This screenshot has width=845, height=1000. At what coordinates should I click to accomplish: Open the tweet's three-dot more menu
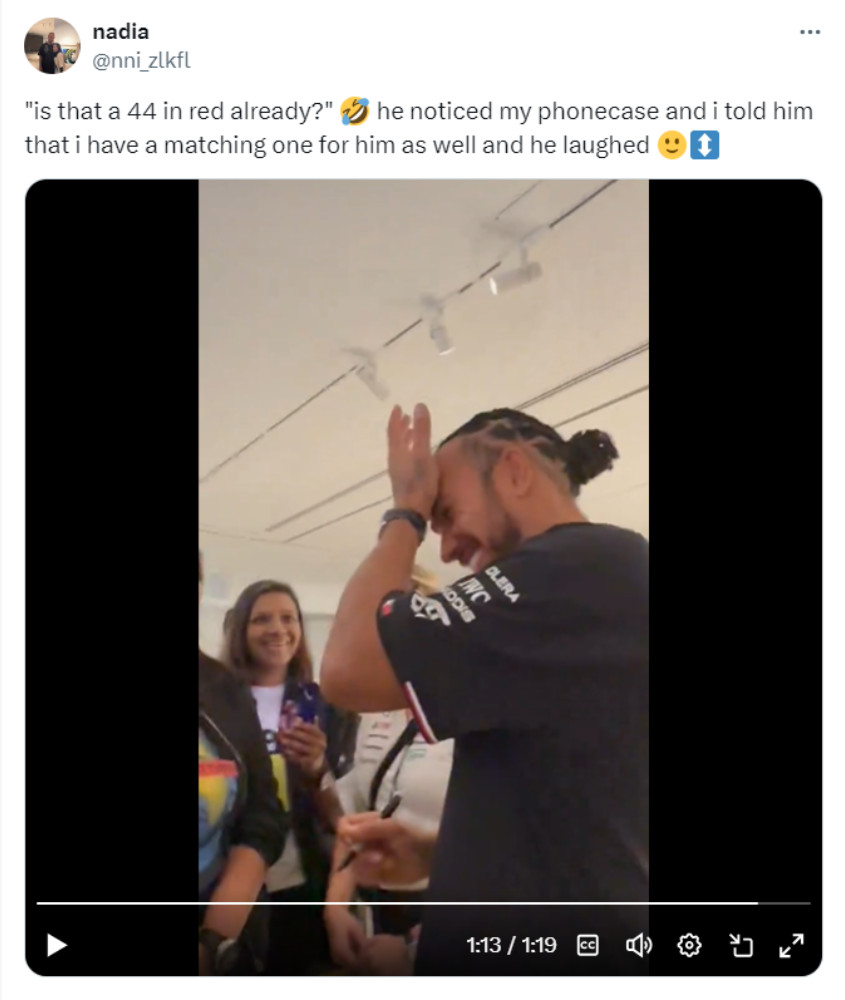tap(810, 32)
